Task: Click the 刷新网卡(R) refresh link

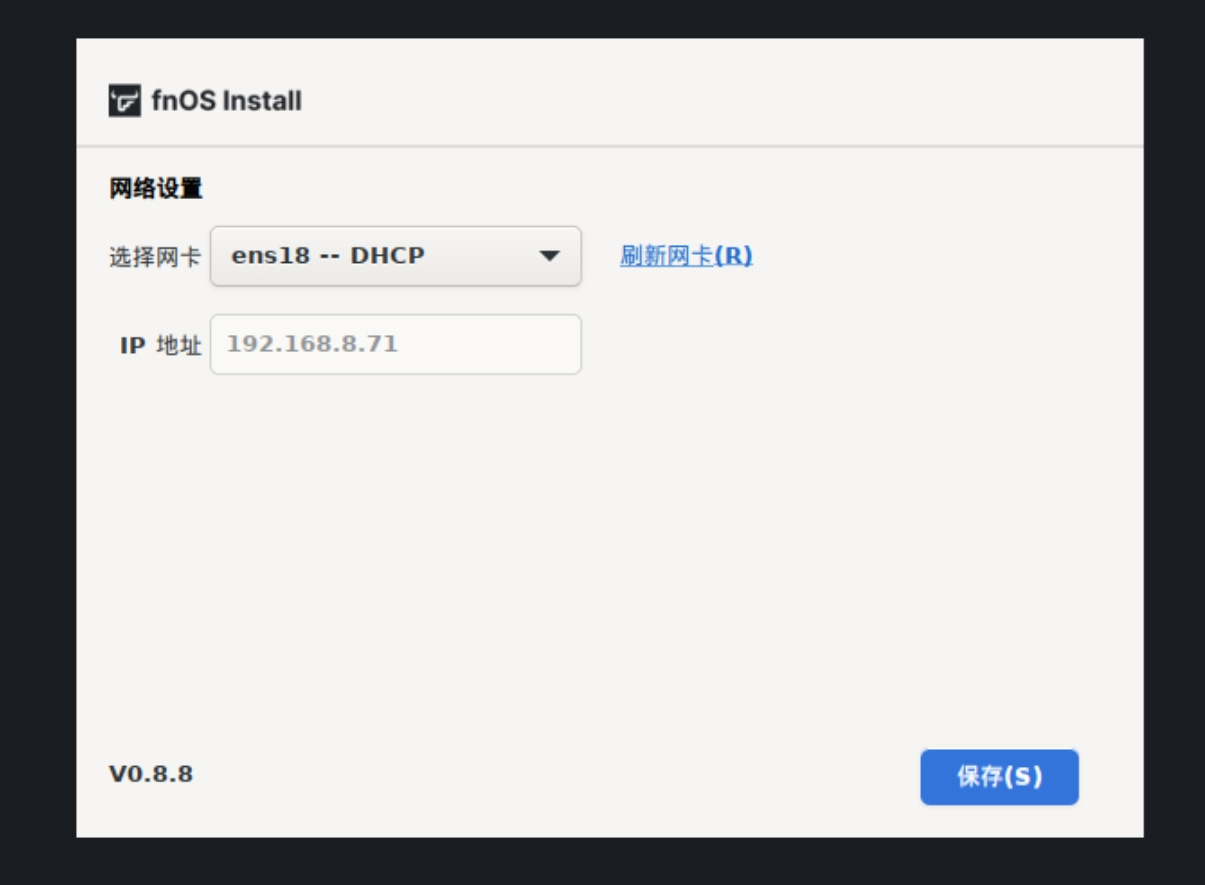Action: [686, 256]
